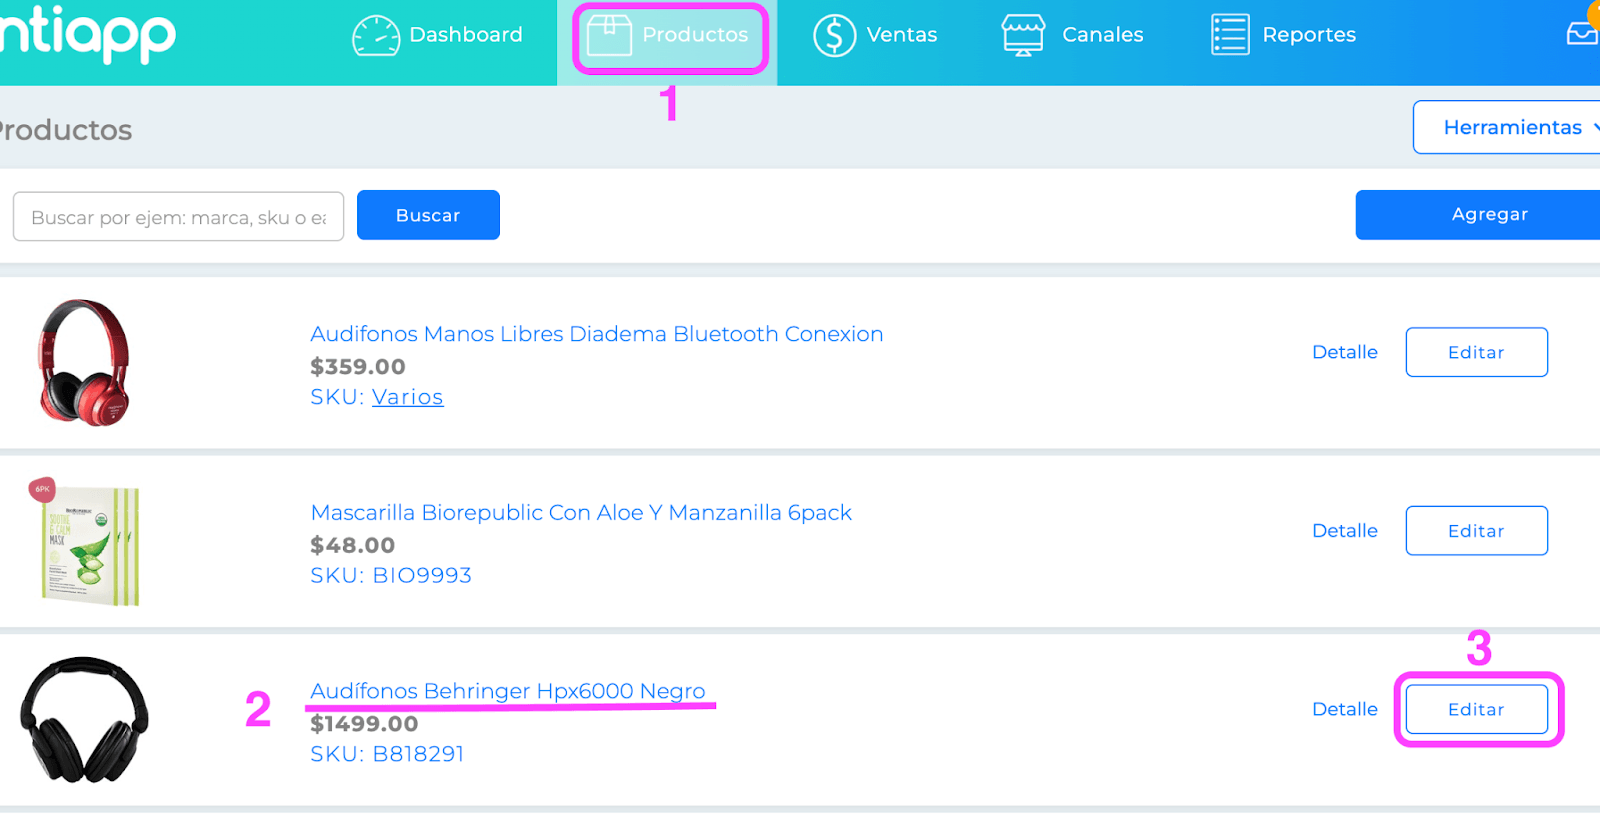Select the red headphones thumbnail

click(x=84, y=363)
